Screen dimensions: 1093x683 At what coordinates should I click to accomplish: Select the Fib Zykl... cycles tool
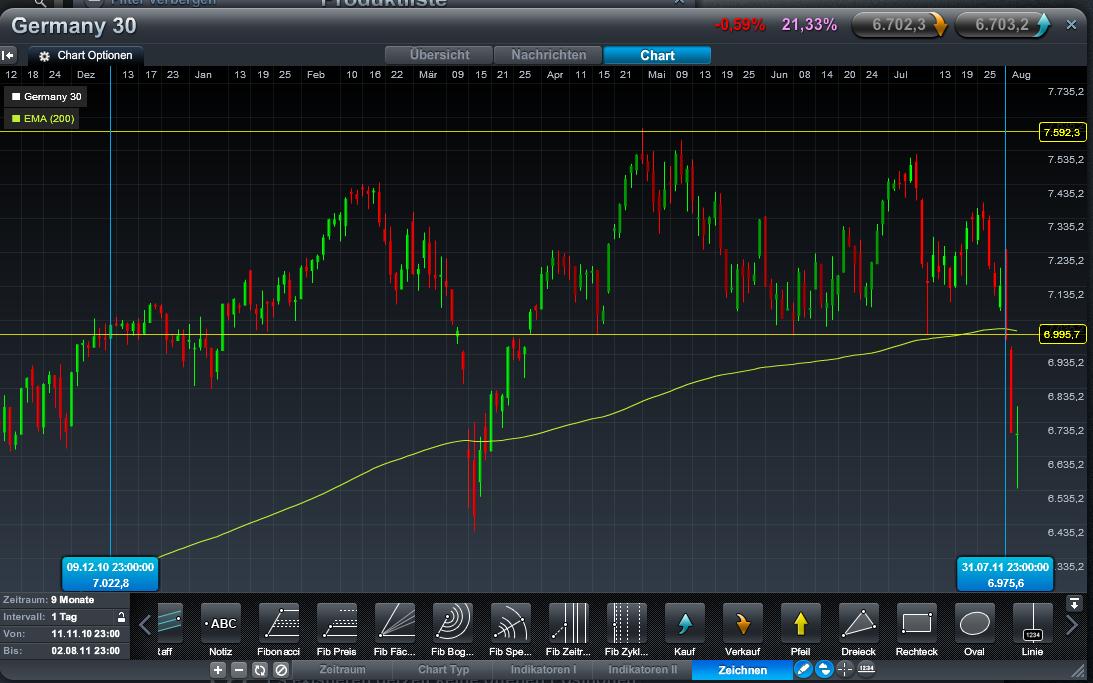click(x=626, y=630)
